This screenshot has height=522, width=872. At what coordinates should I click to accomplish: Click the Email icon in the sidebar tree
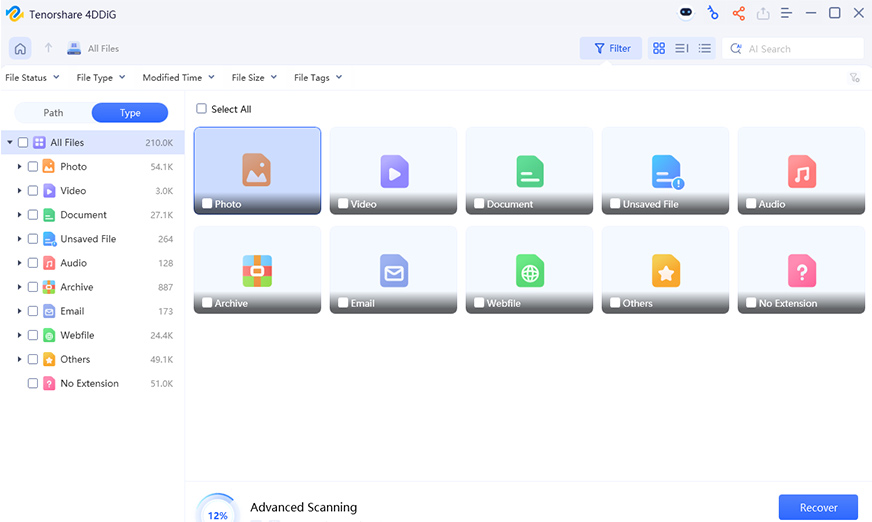coord(49,311)
